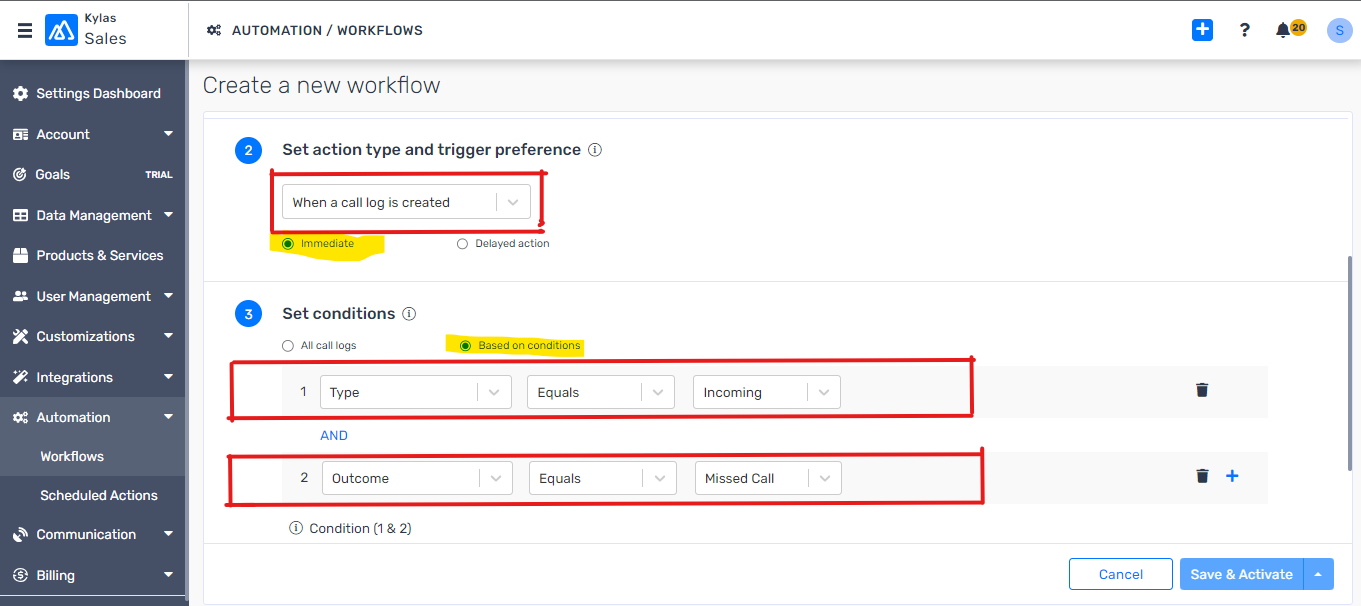This screenshot has width=1361, height=606.
Task: Expand the Data Management sidebar menu
Action: tap(93, 215)
